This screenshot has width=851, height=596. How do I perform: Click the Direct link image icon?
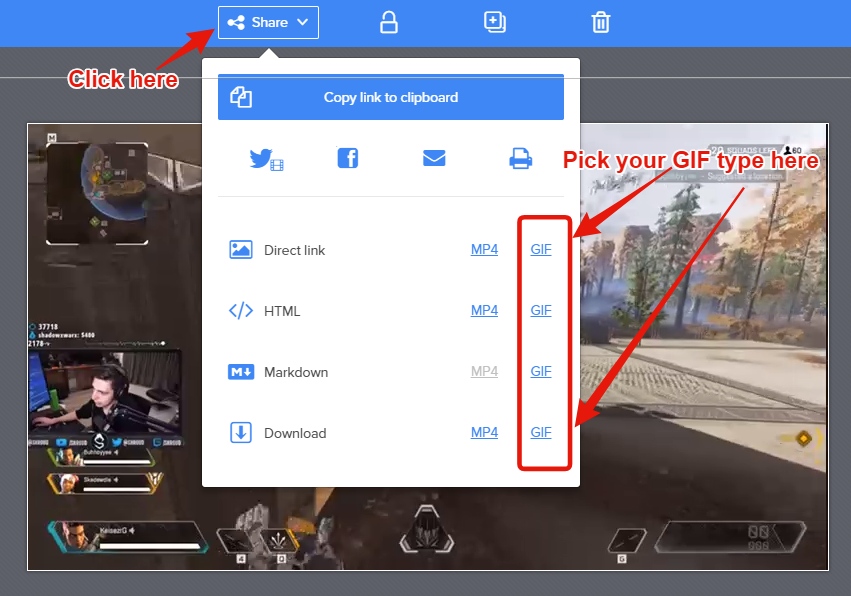(241, 250)
